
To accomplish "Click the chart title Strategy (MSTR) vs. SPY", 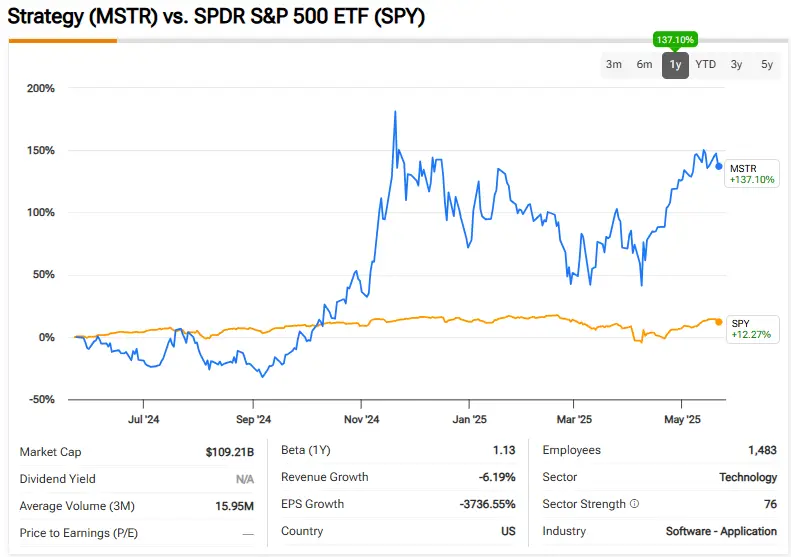I will coord(216,16).
